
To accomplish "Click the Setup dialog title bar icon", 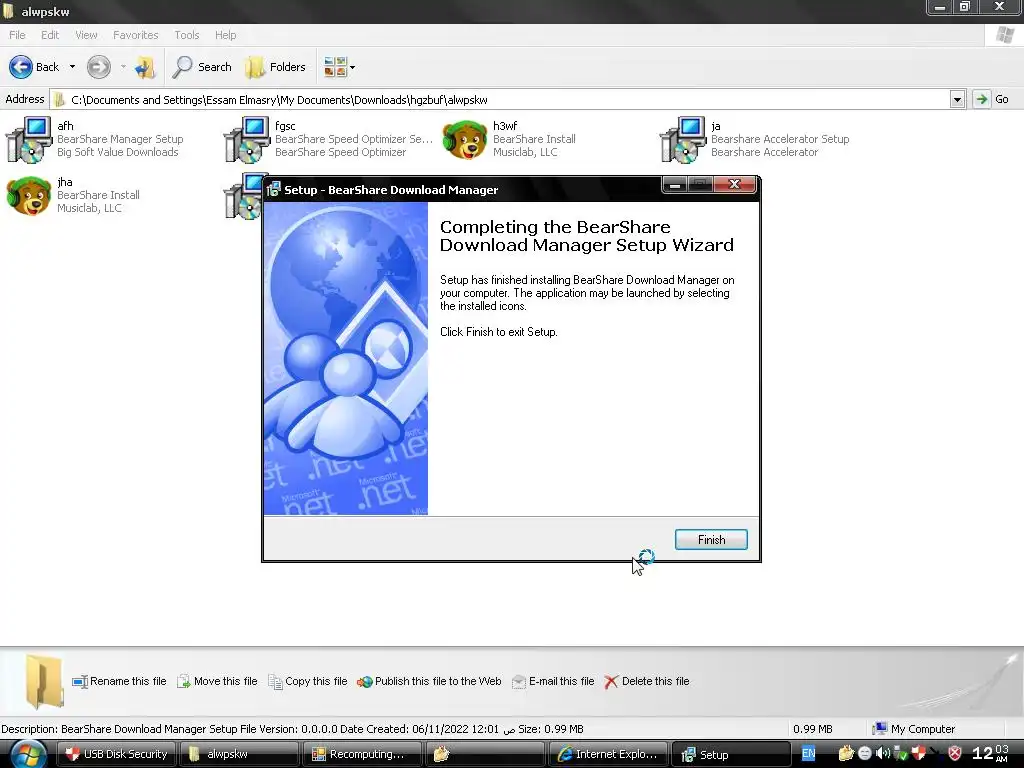I will coord(273,189).
